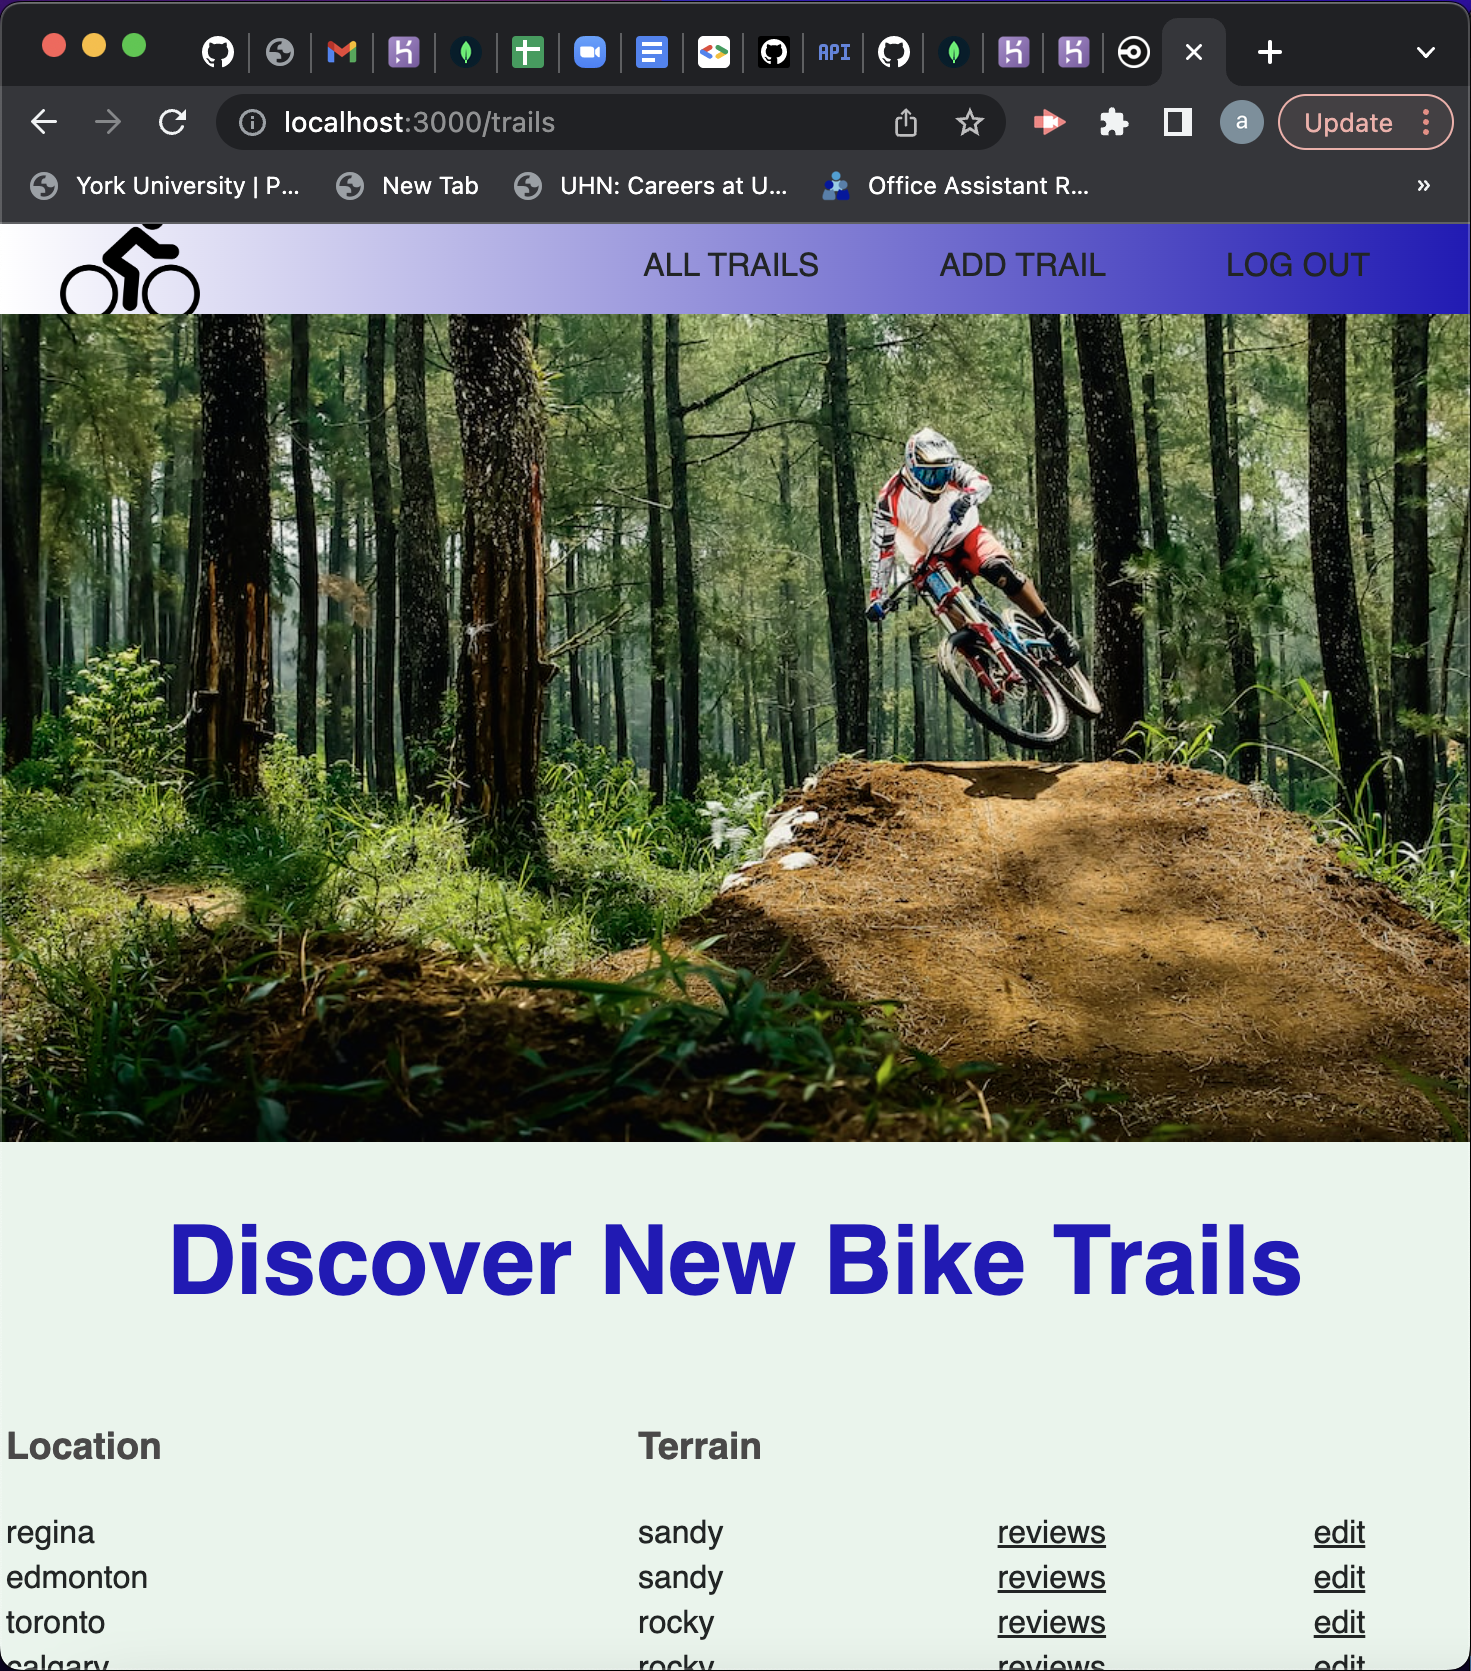Image resolution: width=1471 pixels, height=1671 pixels.
Task: Open the York University bookmark
Action: point(165,186)
